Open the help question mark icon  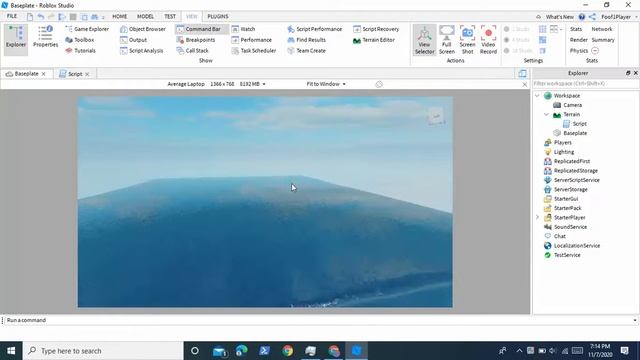point(582,17)
